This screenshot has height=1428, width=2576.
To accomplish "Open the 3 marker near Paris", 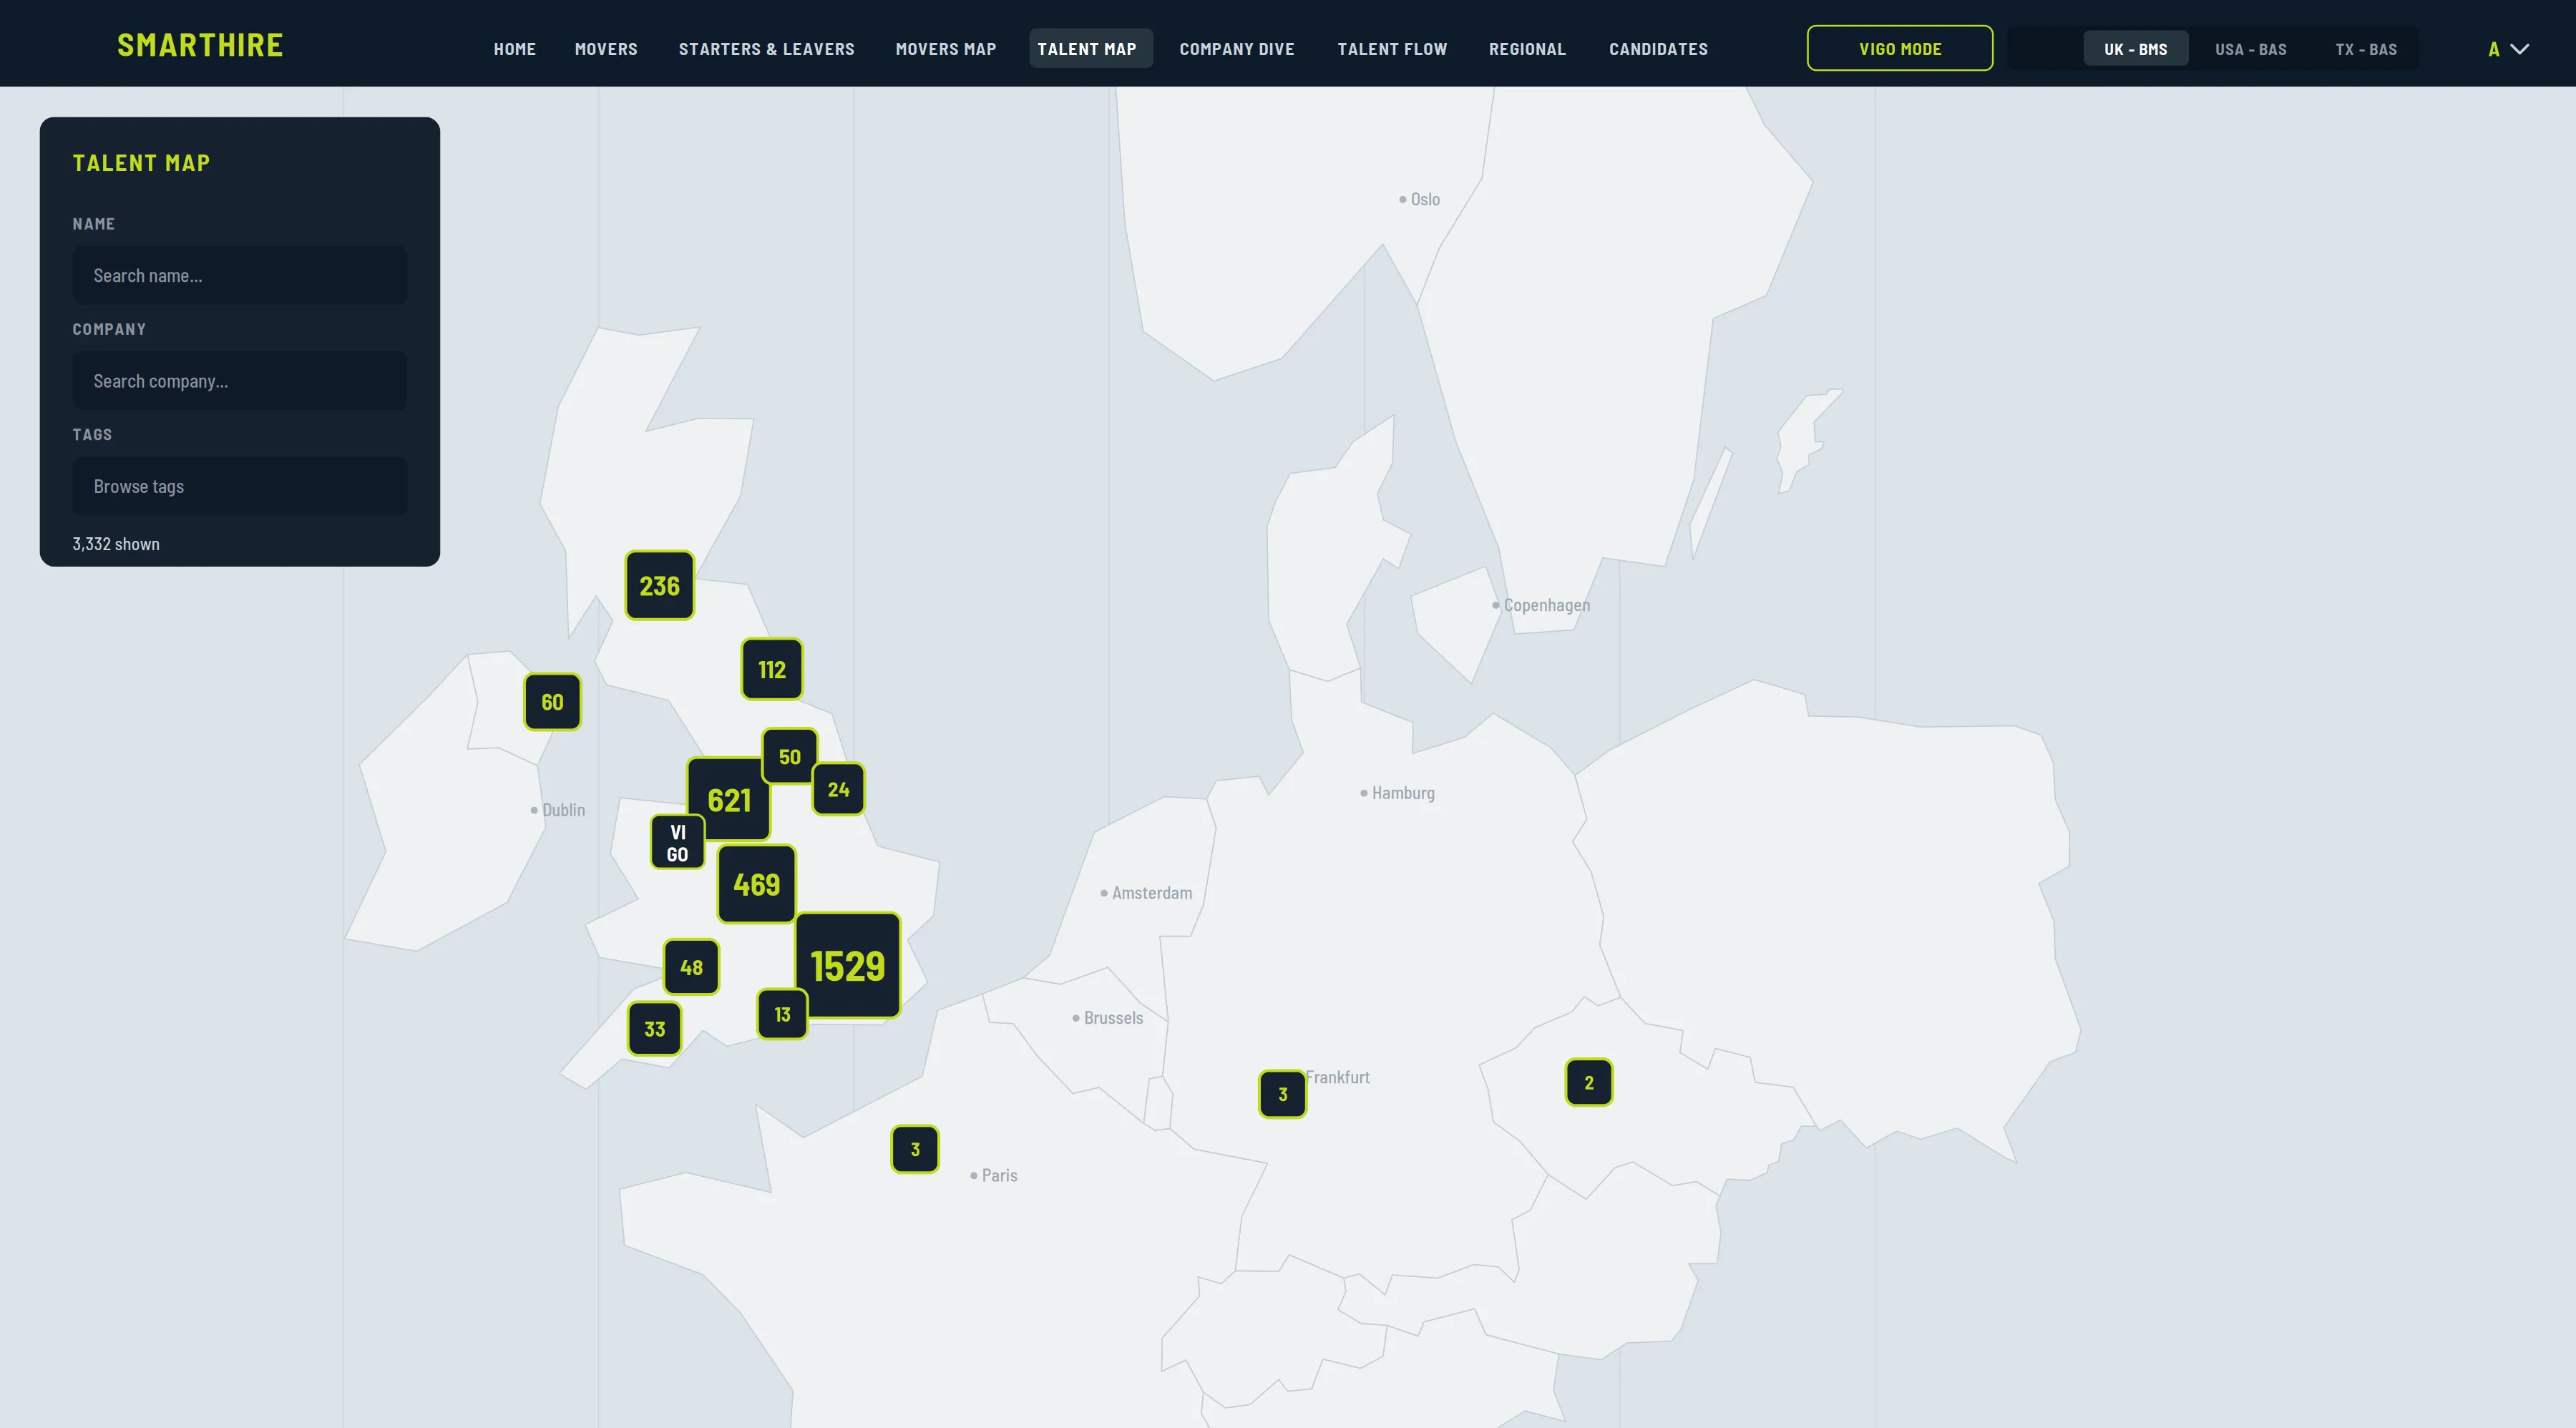I will [915, 1150].
